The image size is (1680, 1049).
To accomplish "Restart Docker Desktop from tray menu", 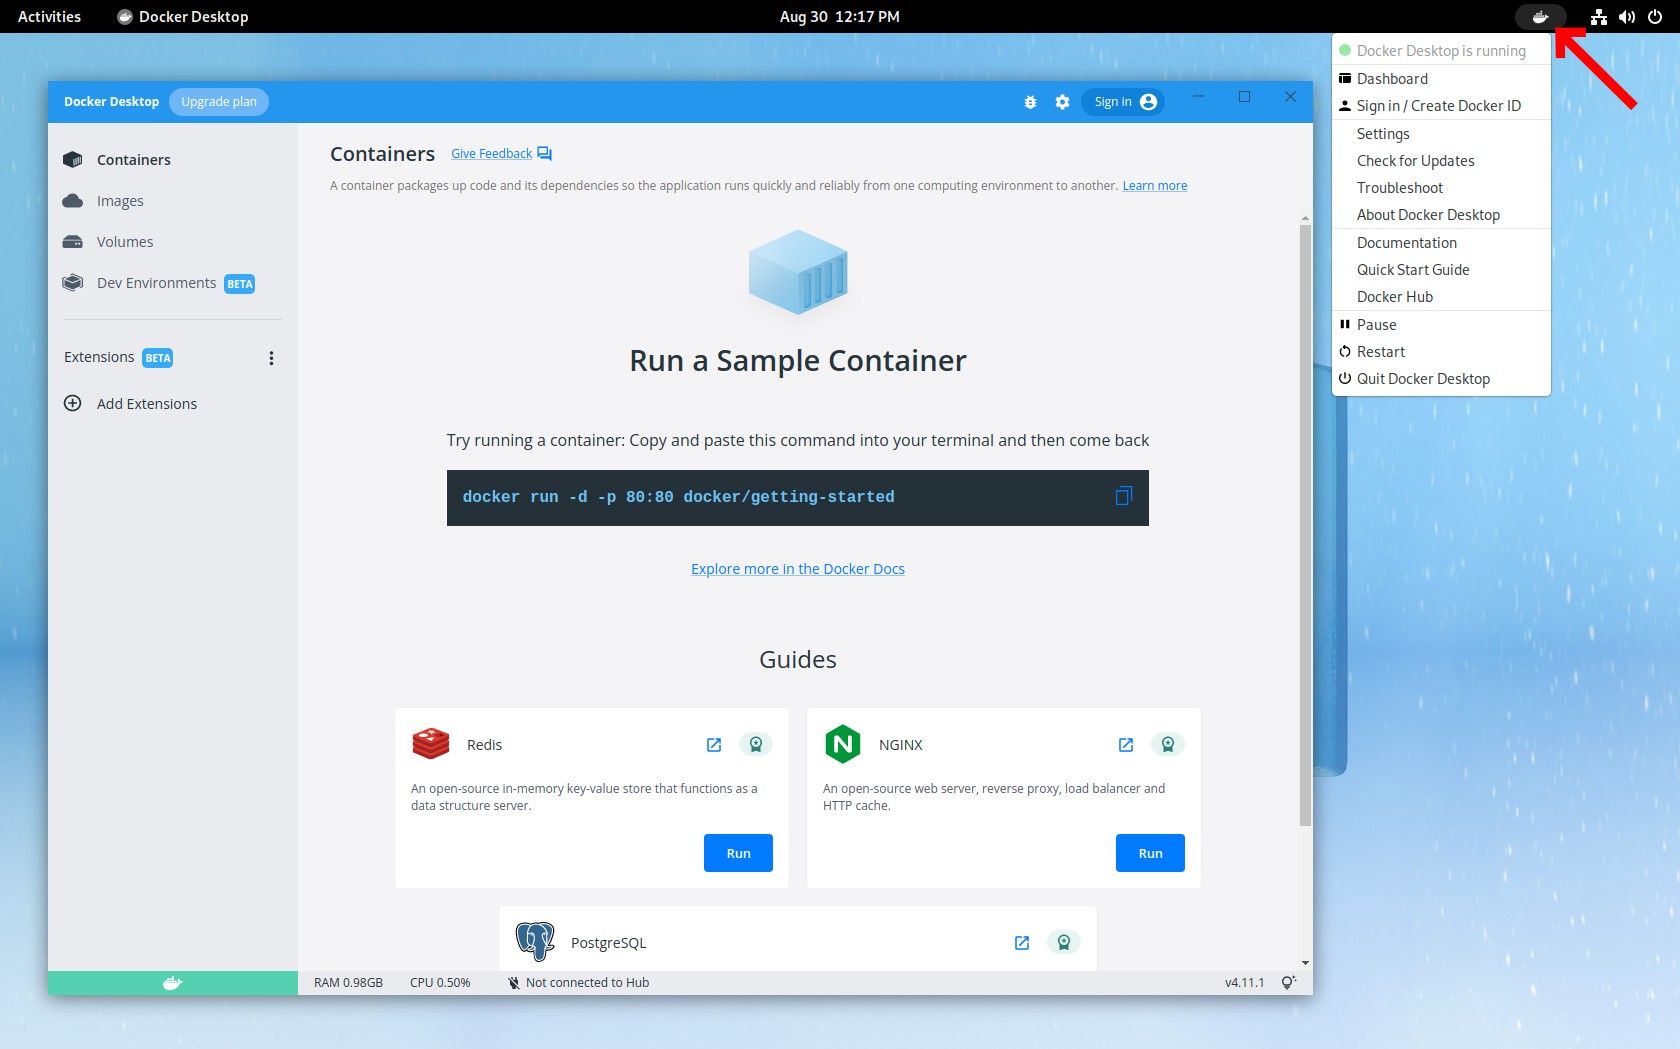I will (x=1441, y=352).
